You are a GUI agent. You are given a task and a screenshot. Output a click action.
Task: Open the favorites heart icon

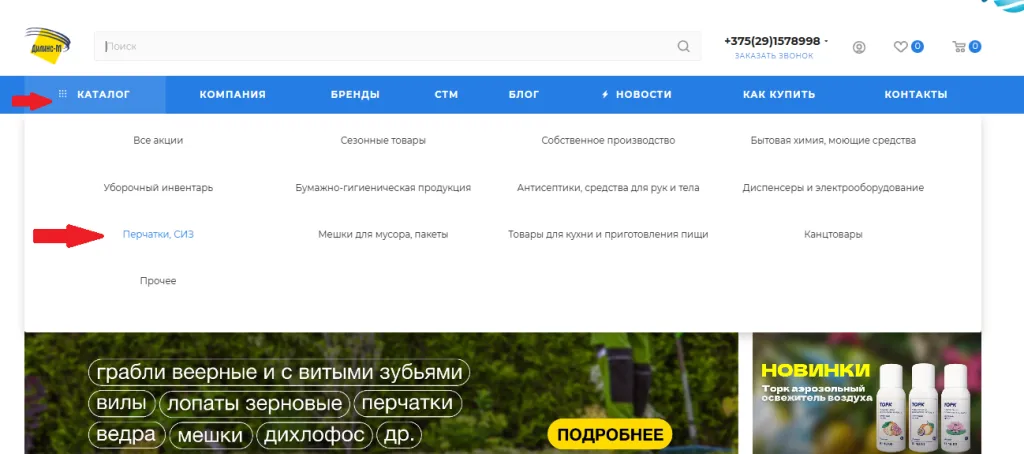coord(900,46)
